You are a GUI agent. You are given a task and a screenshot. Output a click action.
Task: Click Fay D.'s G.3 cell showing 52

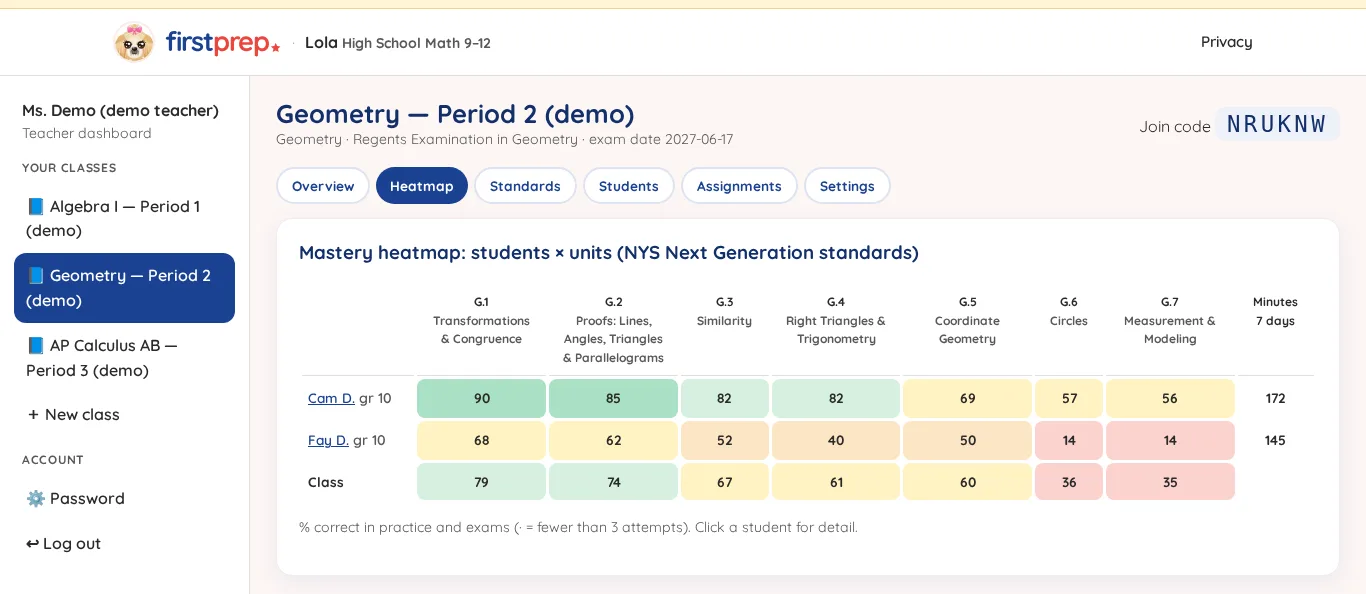click(x=725, y=440)
